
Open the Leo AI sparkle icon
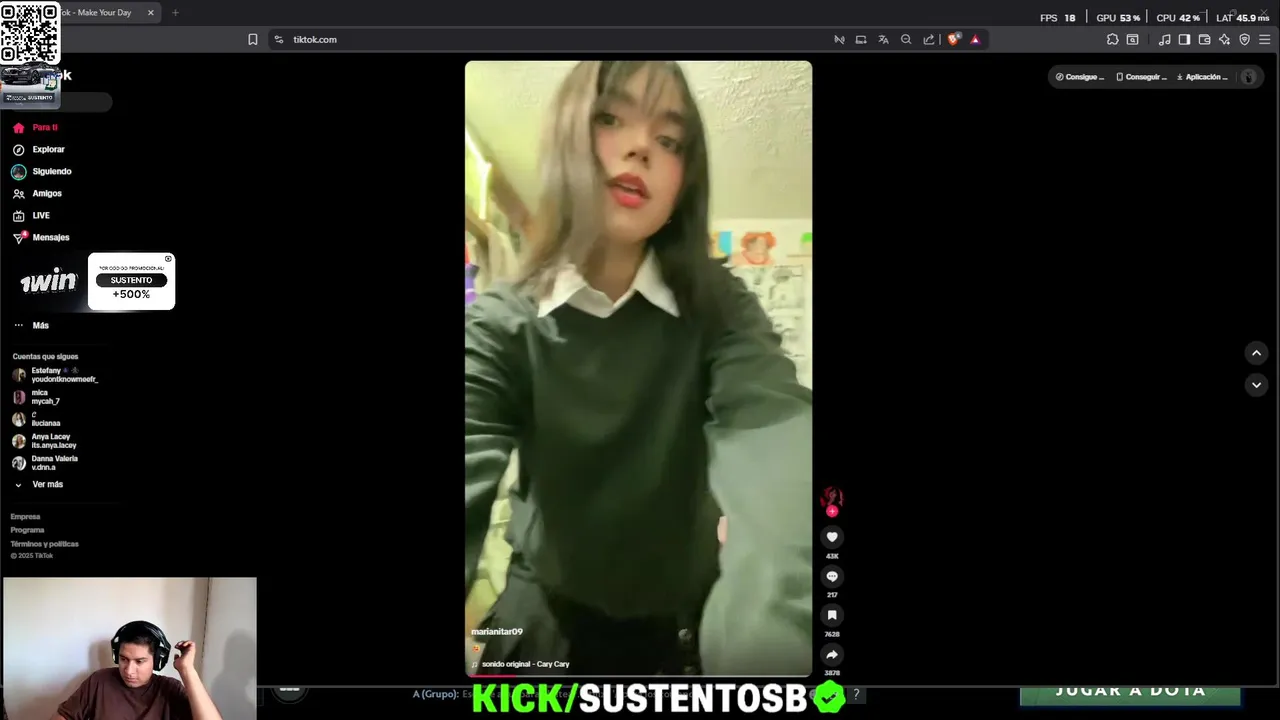1224,40
